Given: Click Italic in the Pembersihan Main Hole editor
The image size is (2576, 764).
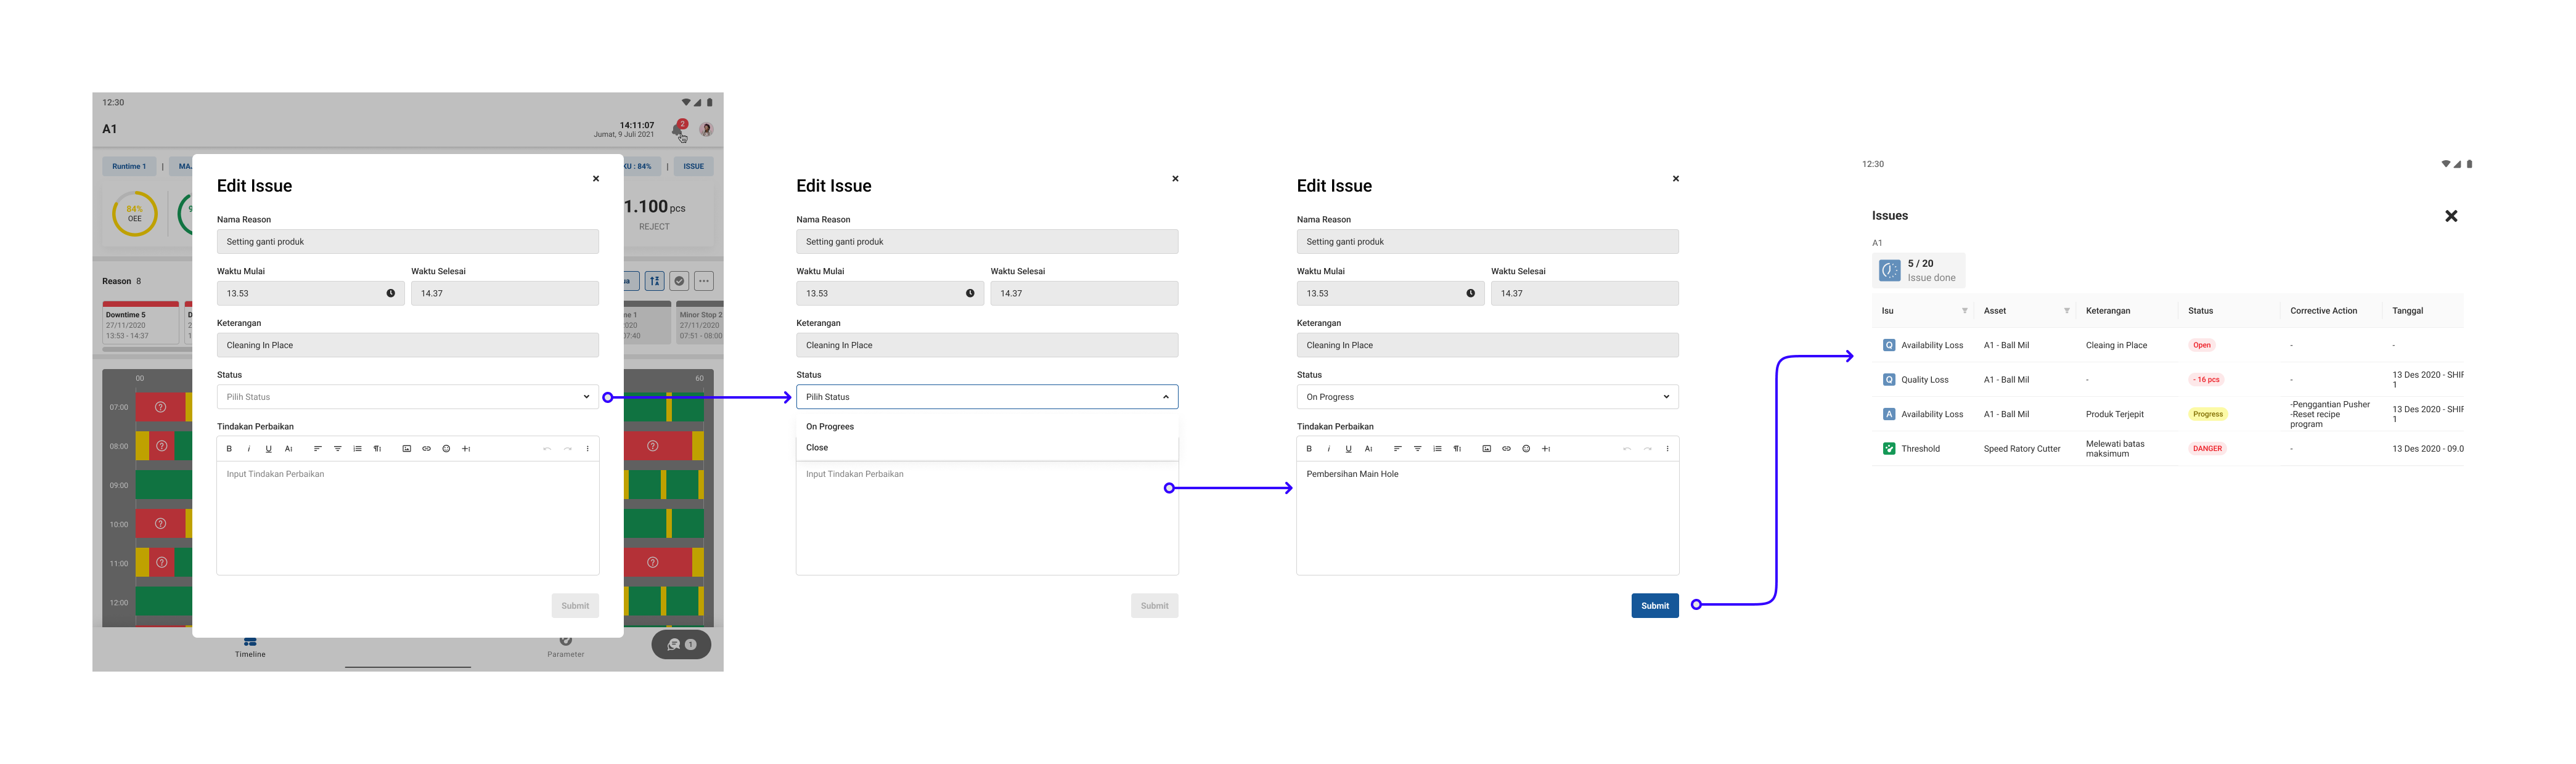Looking at the screenshot, I should click(1329, 449).
